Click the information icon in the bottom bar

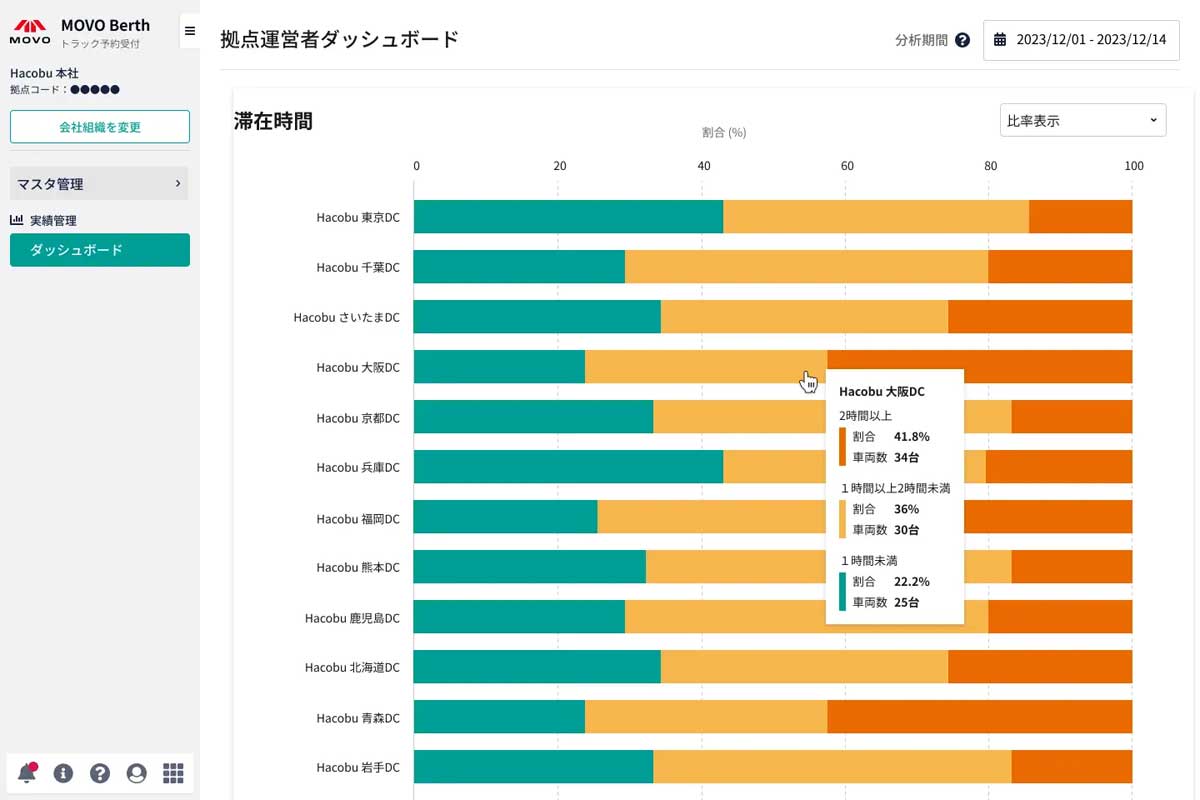pyautogui.click(x=63, y=773)
